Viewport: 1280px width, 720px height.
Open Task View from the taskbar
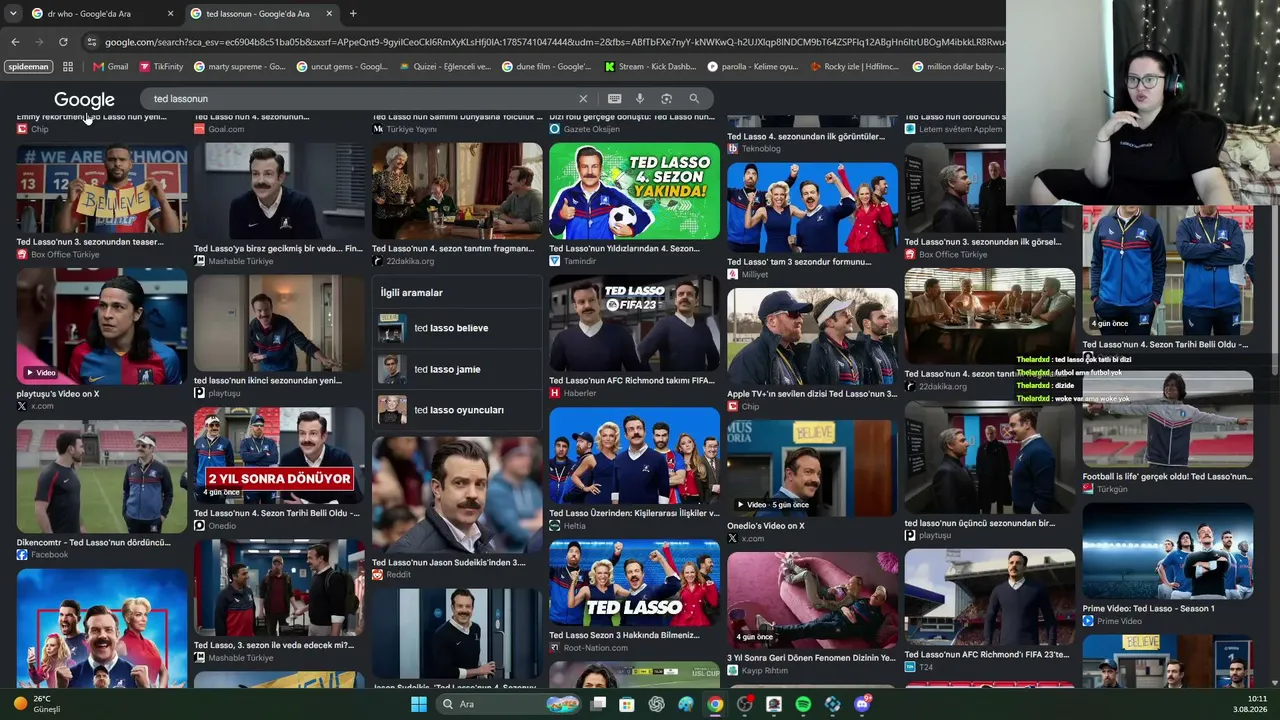click(598, 704)
